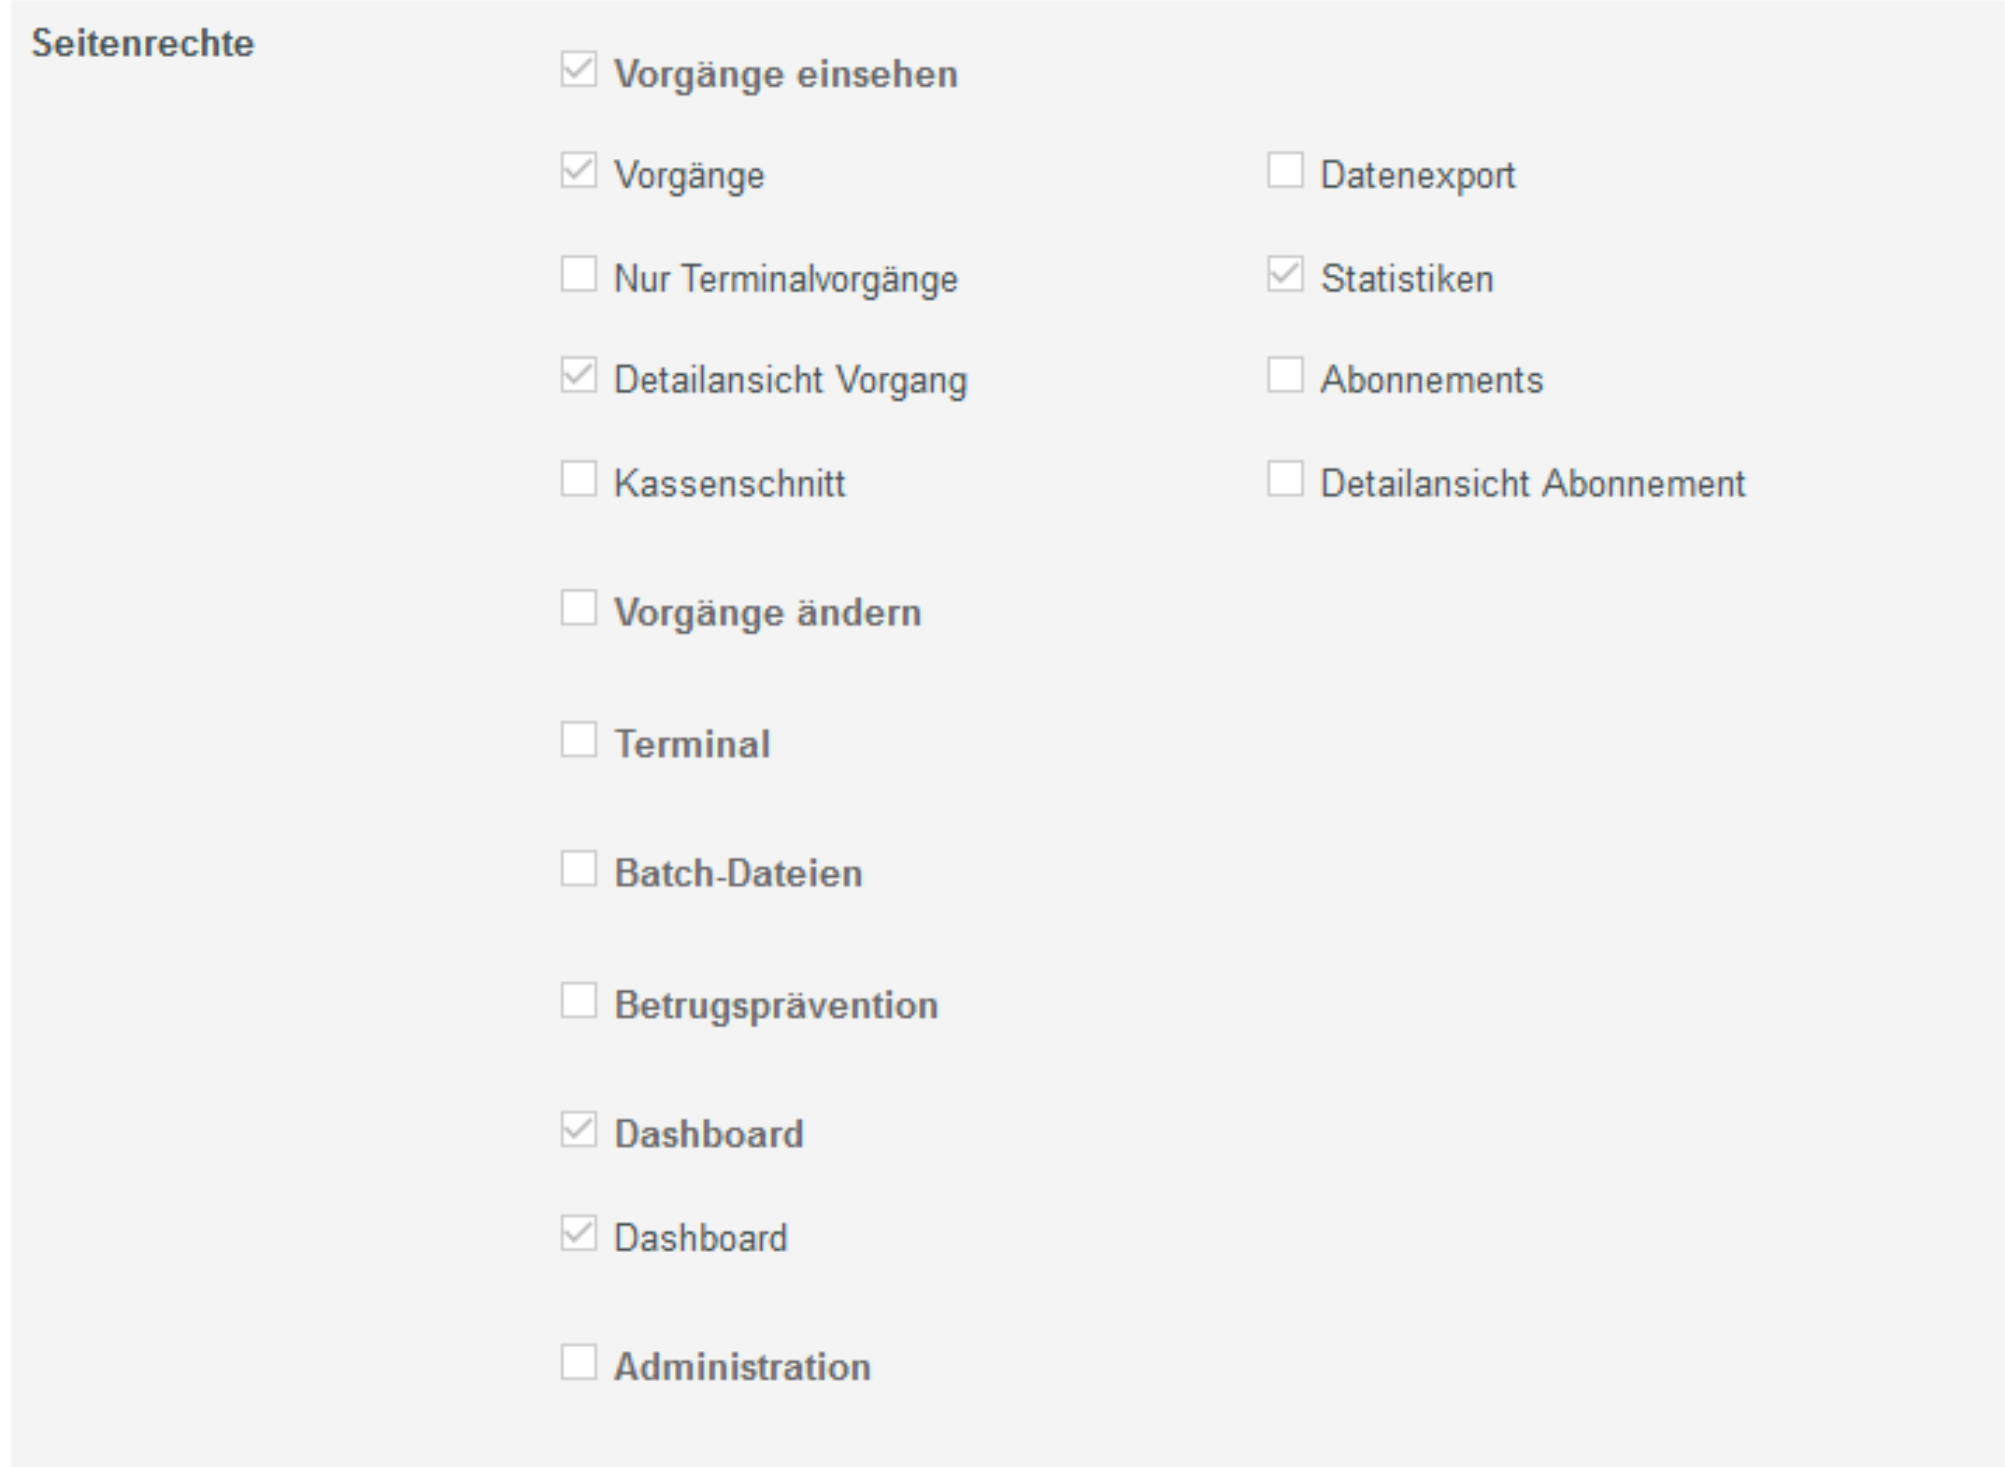Check the 'Batch-Dateien' checkbox
The image size is (2005, 1467).
pyautogui.click(x=578, y=869)
